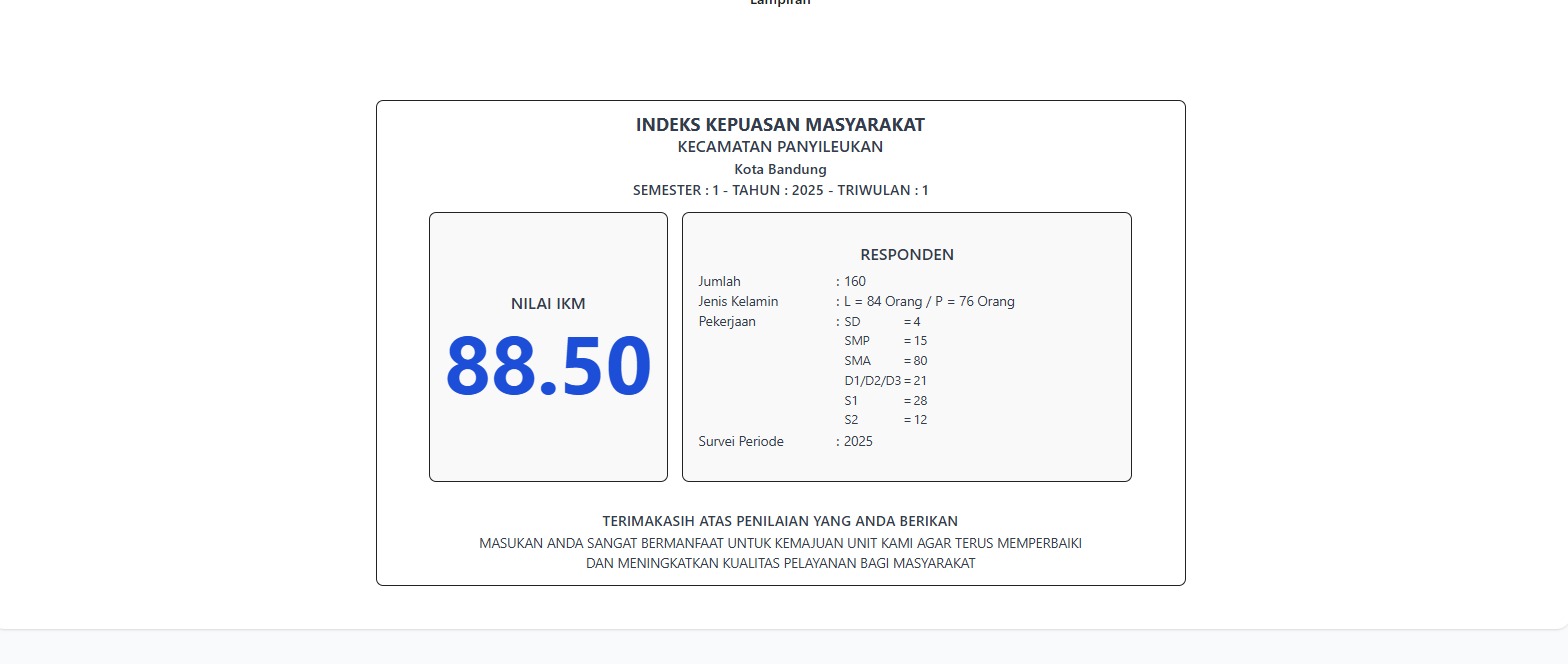Click the respondent total value 160
This screenshot has width=1568, height=664.
854,282
